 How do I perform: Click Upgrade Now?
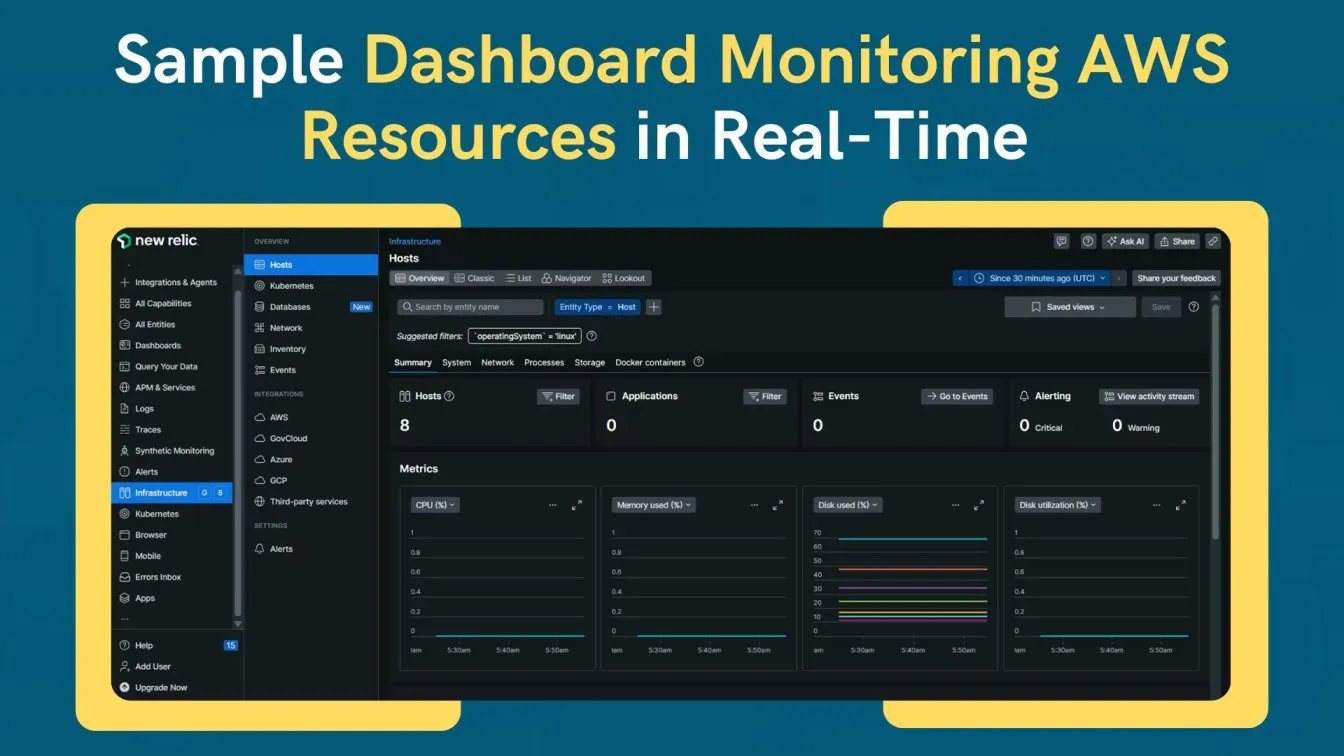[161, 688]
